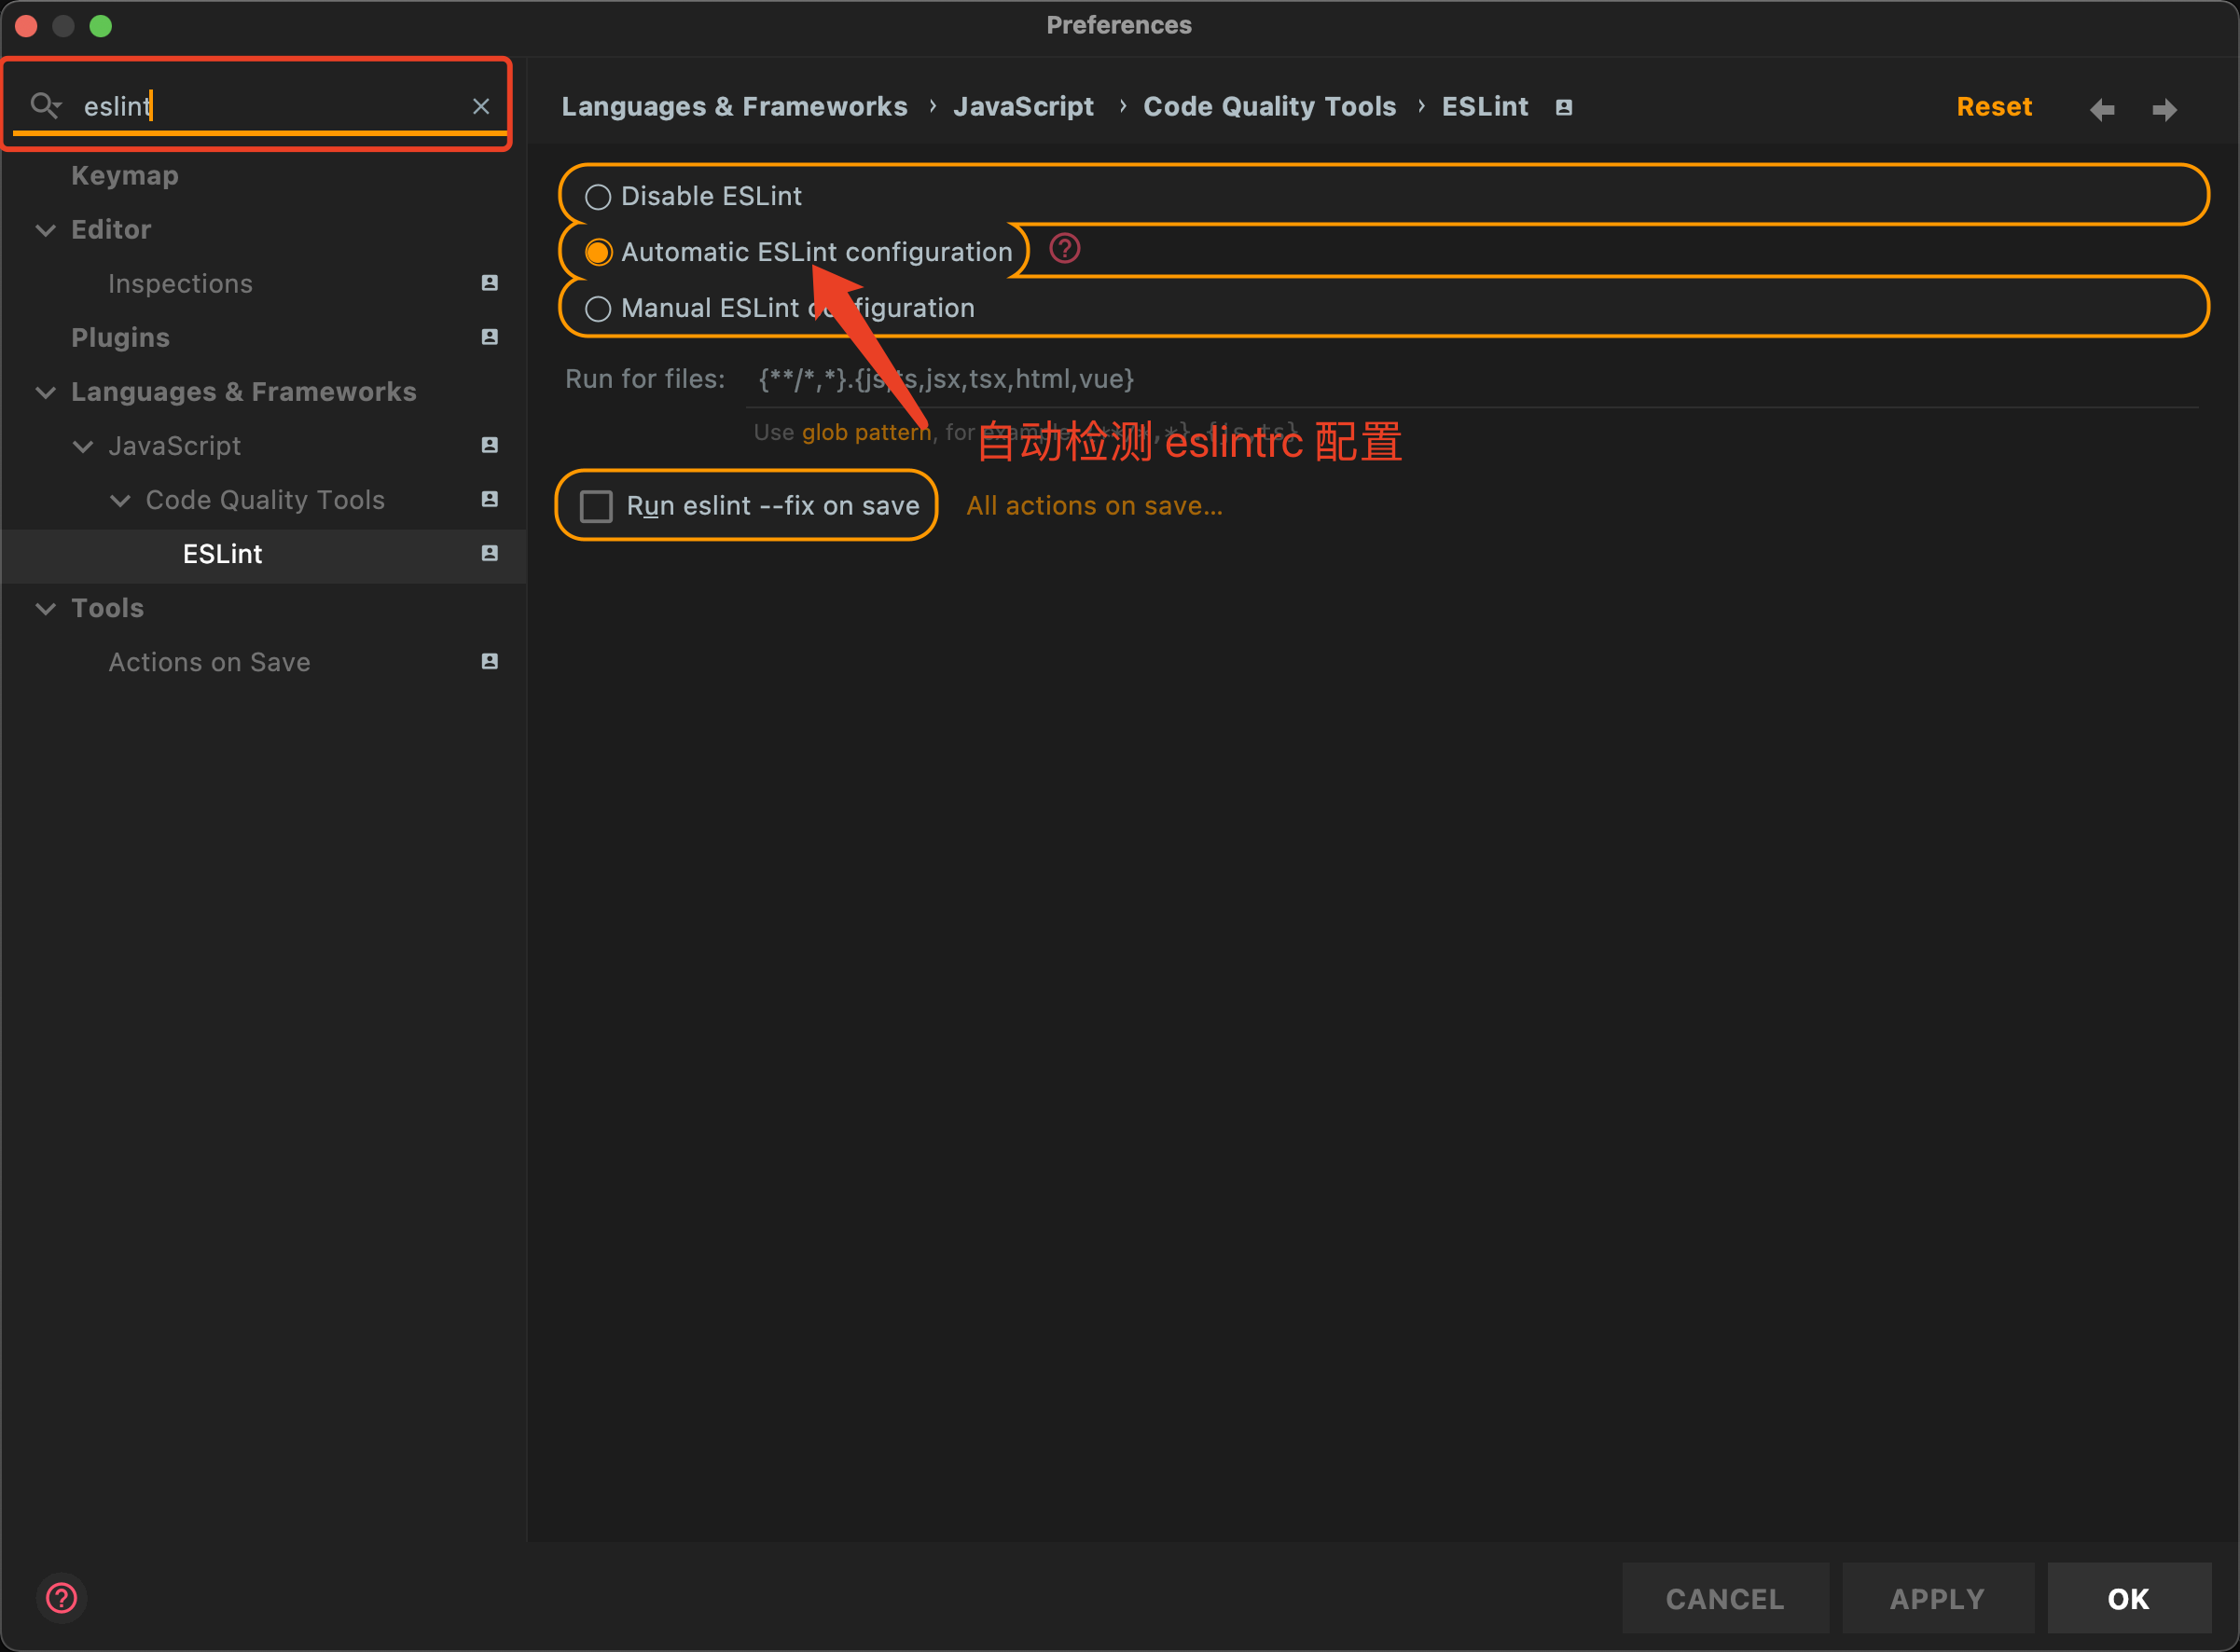Select Automatic ESLint configuration option
Screen dimensions: 2240x1652
[799, 252]
